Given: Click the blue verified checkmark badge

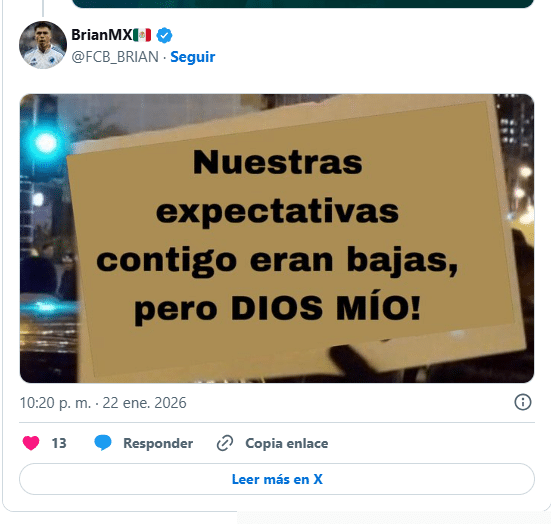Looking at the screenshot, I should (x=164, y=35).
